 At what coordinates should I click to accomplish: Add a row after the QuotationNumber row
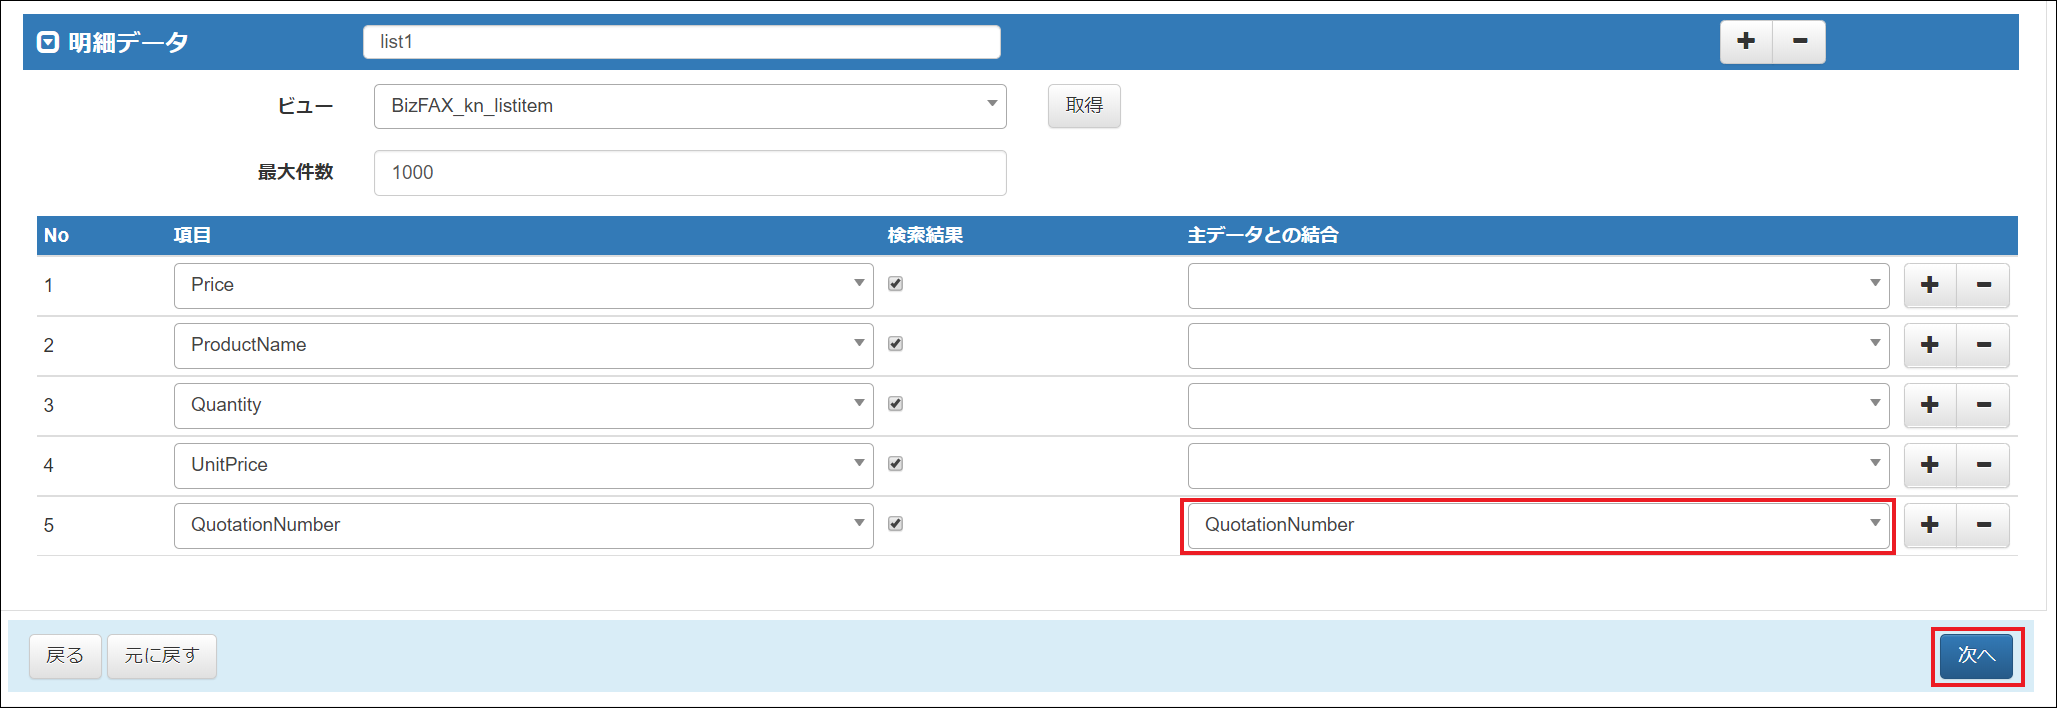pyautogui.click(x=1929, y=525)
